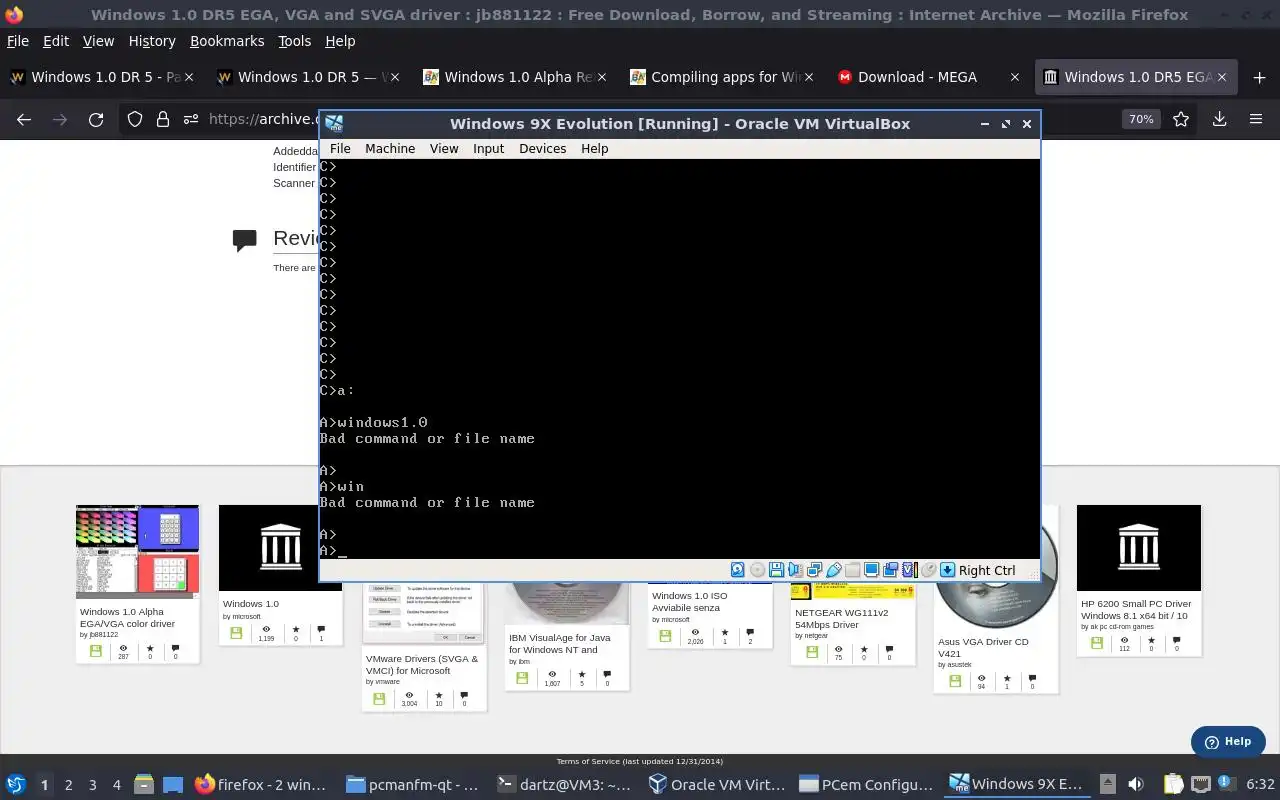Click the keyboard capture arrow indicator
The image size is (1280, 800).
(x=947, y=570)
